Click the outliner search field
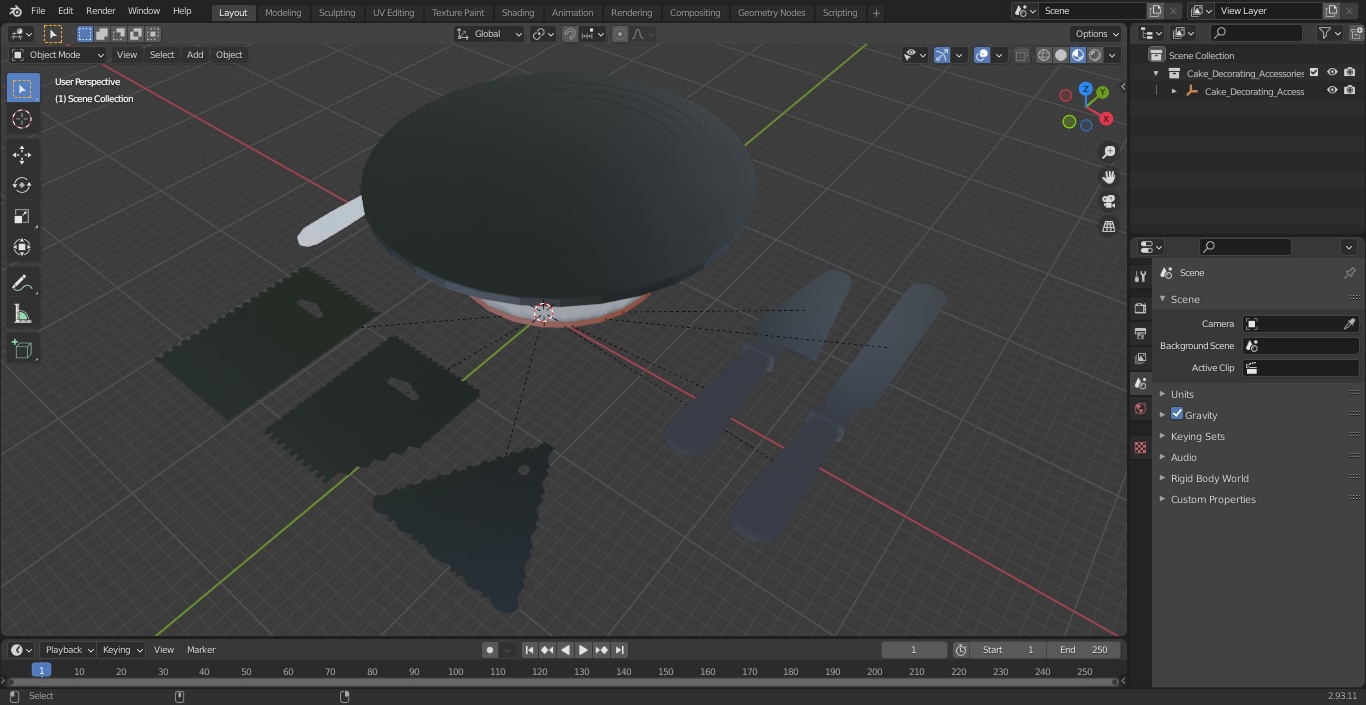The height and width of the screenshot is (705, 1366). pos(1255,33)
